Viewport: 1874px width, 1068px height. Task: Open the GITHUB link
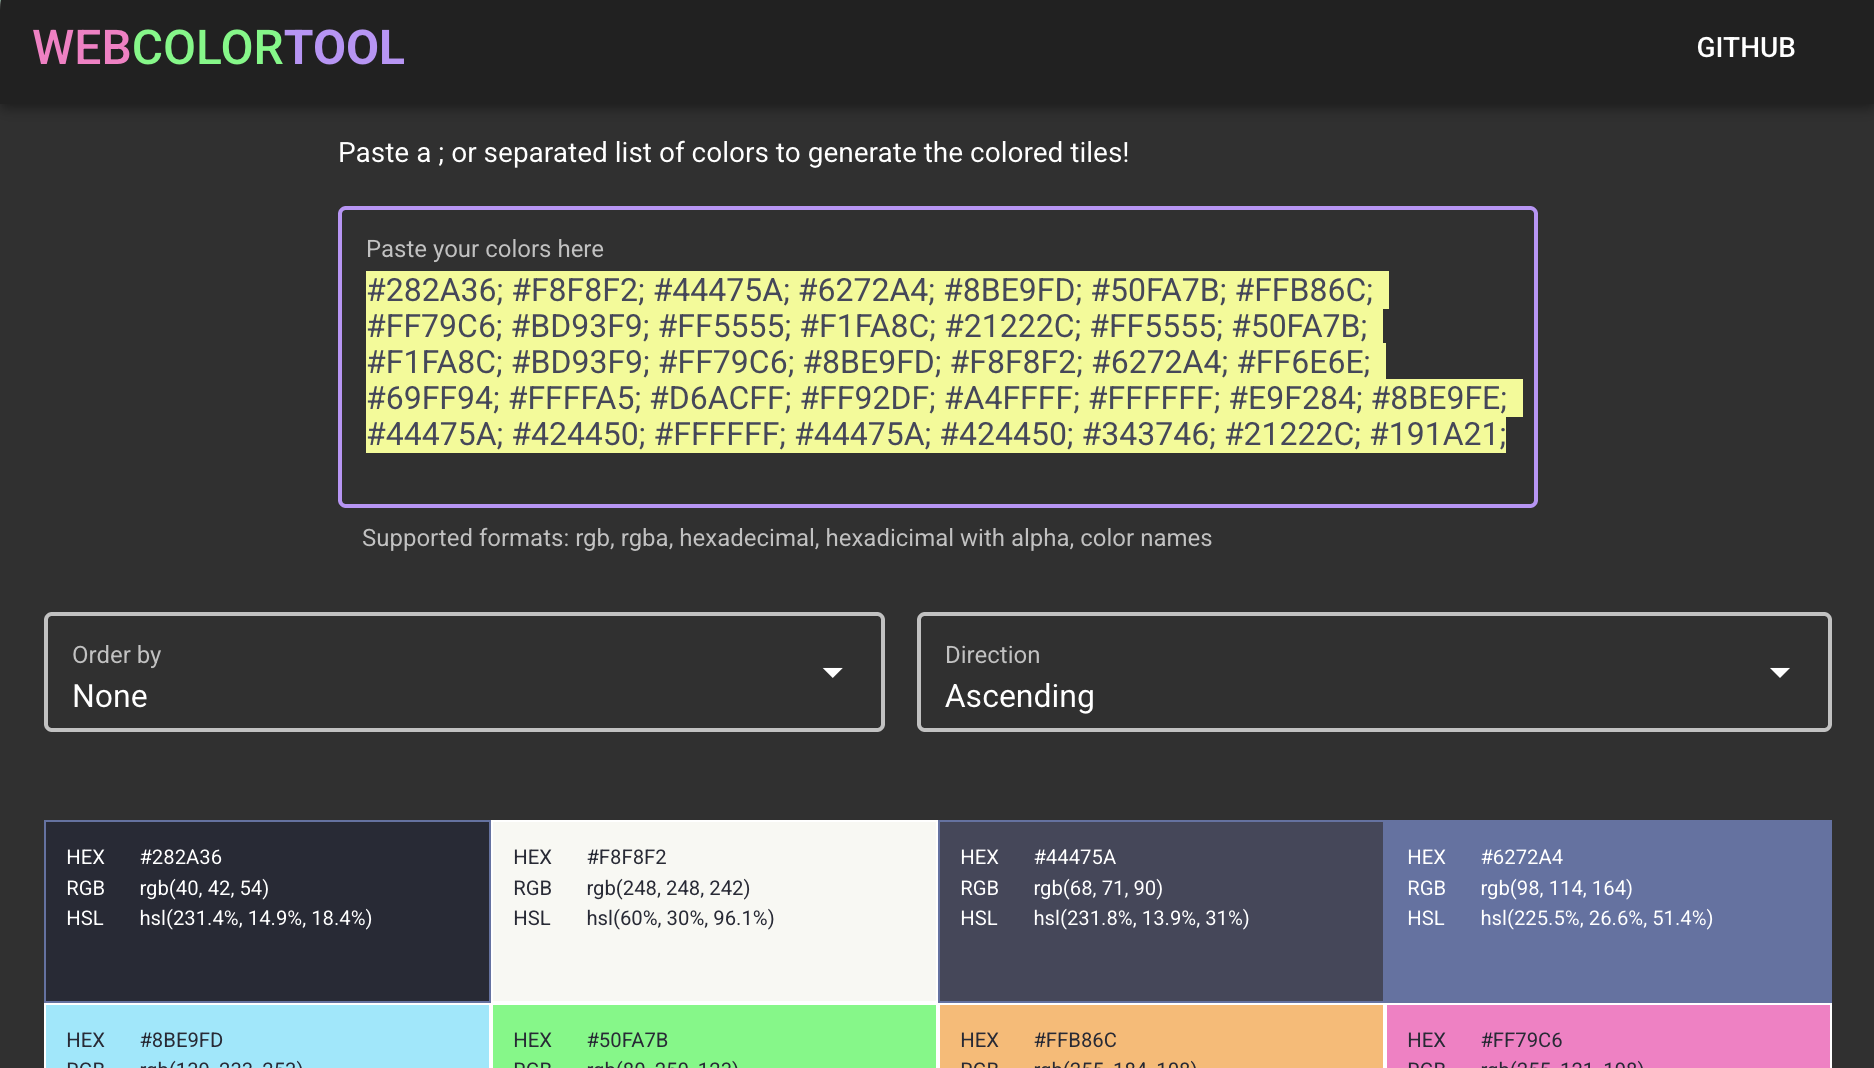click(x=1745, y=47)
